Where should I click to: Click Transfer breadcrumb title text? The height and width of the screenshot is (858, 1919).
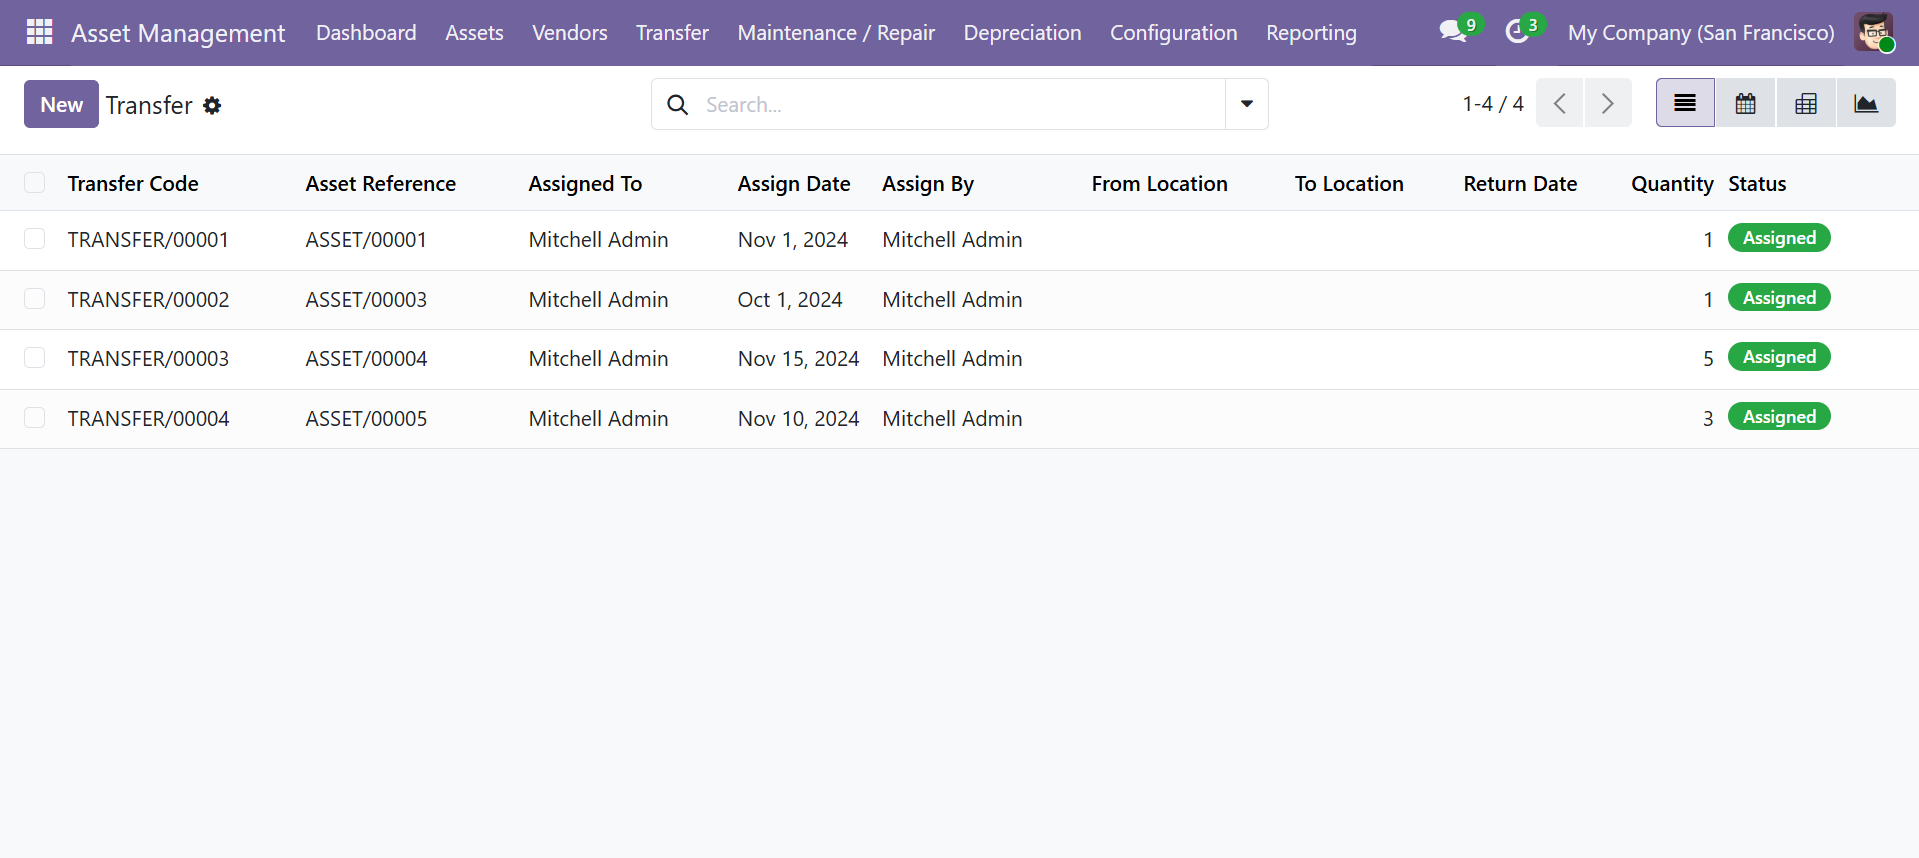149,105
